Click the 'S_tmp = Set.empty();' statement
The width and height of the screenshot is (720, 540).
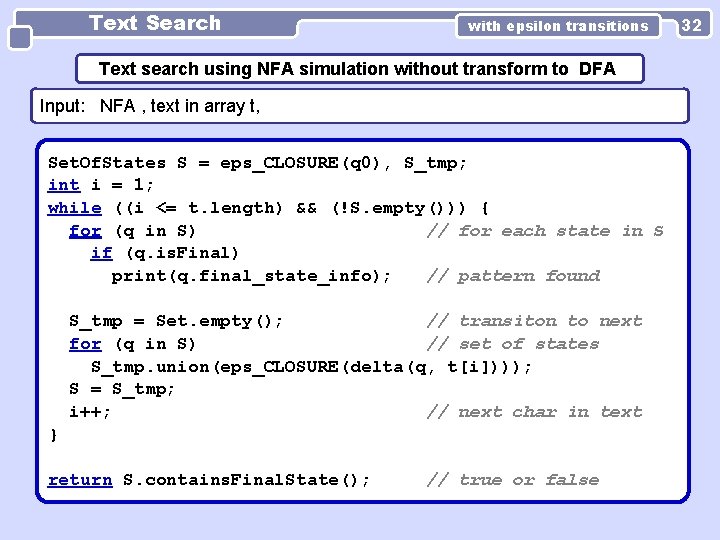click(176, 321)
